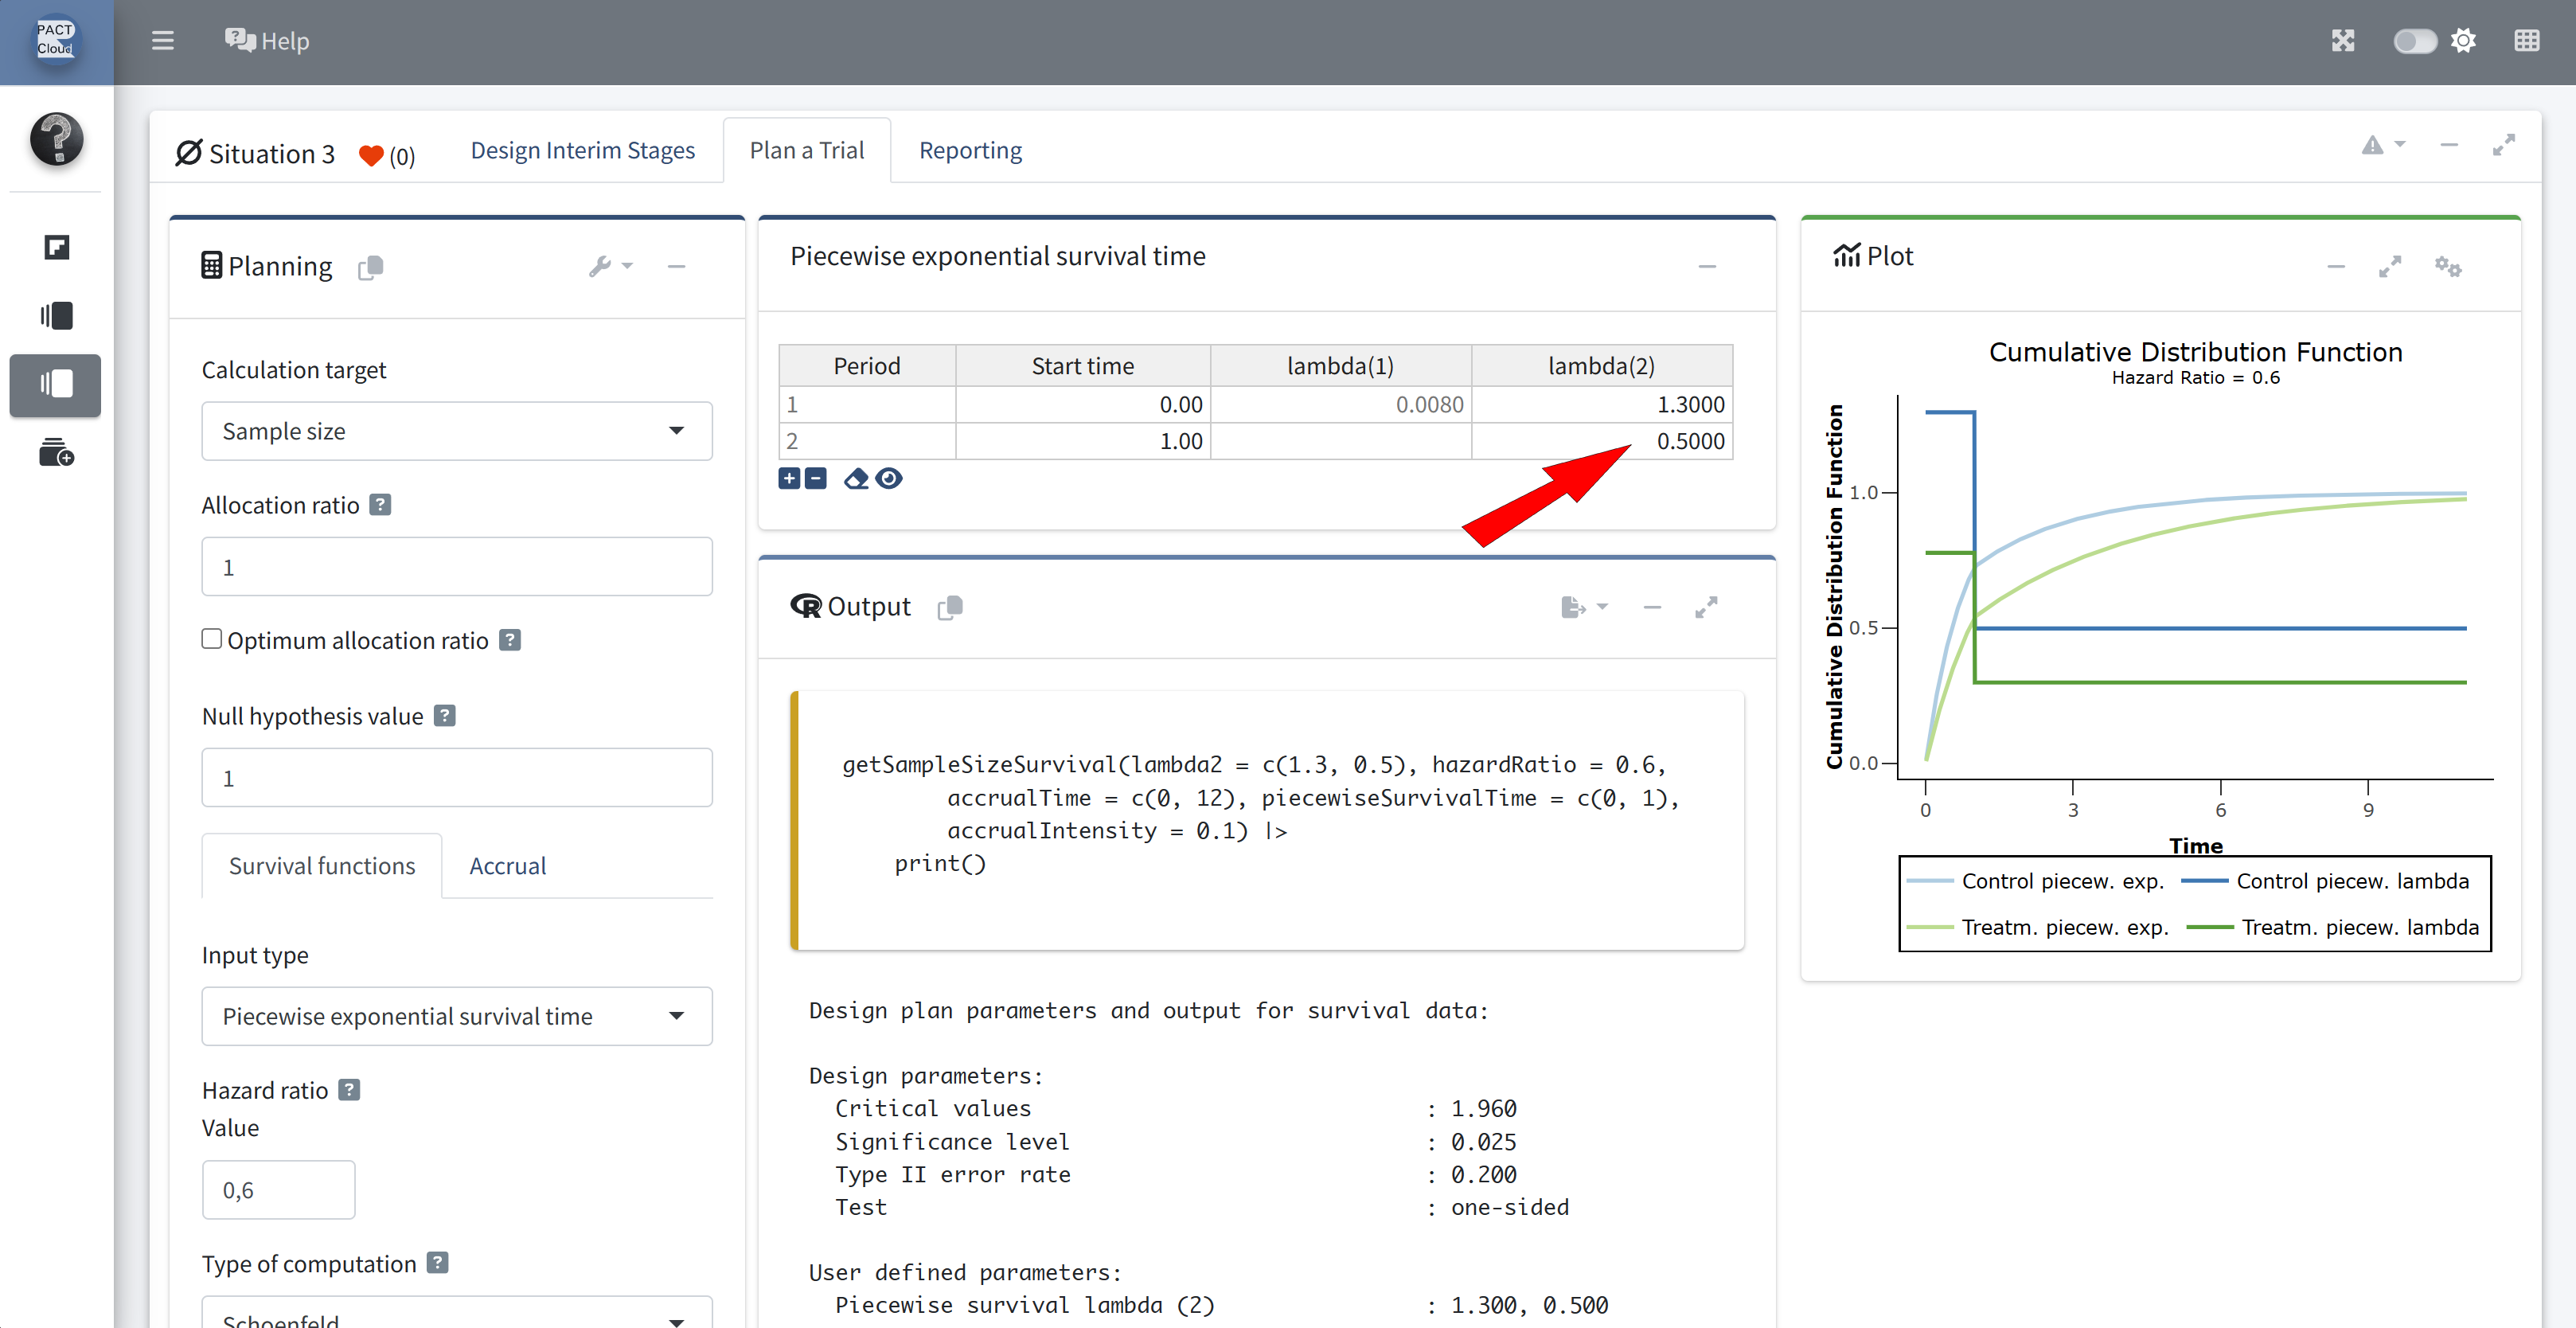Switch to Design Interim Stages tab
The image size is (2576, 1328).
point(582,150)
